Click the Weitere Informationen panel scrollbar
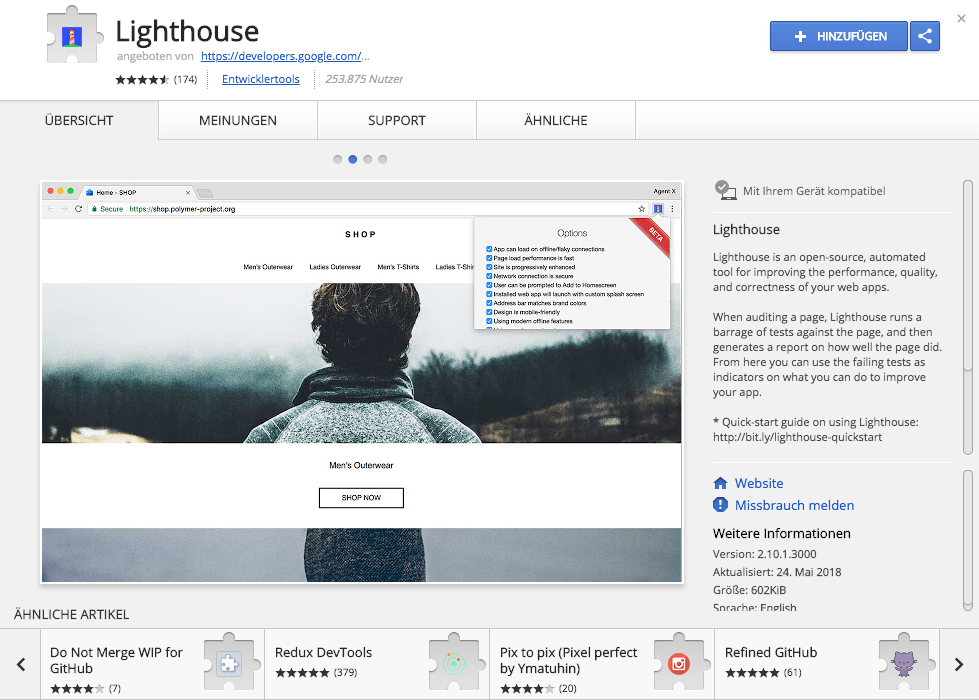The image size is (979, 700). pos(968,540)
